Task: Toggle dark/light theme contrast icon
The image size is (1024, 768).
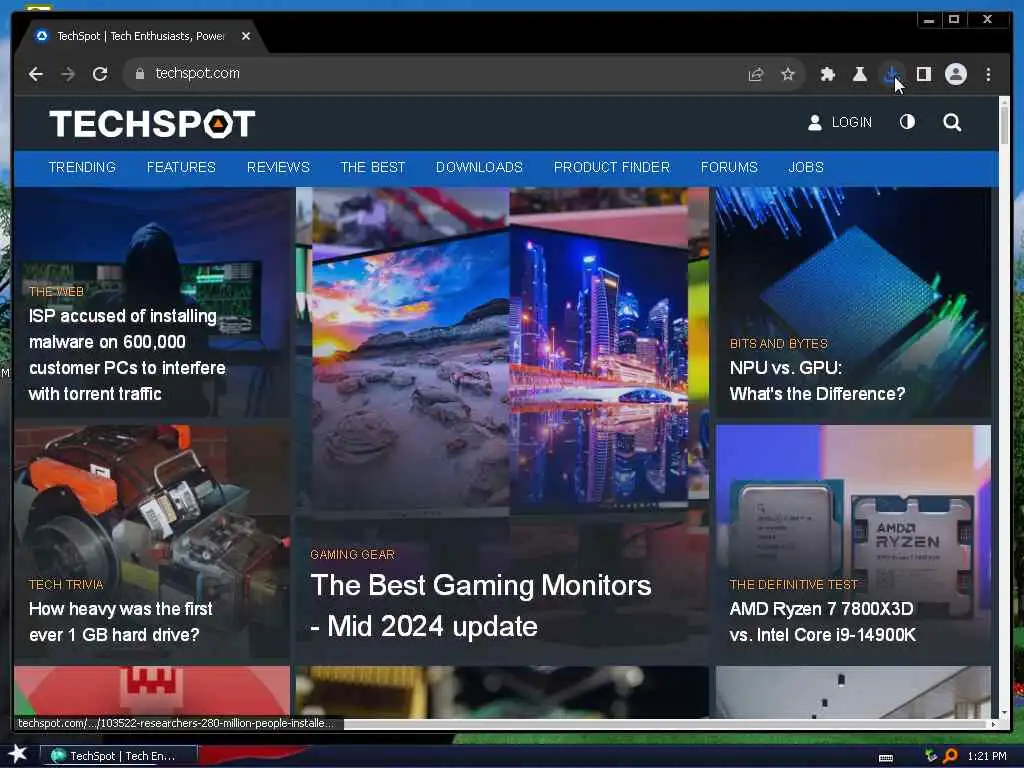Action: (x=907, y=122)
